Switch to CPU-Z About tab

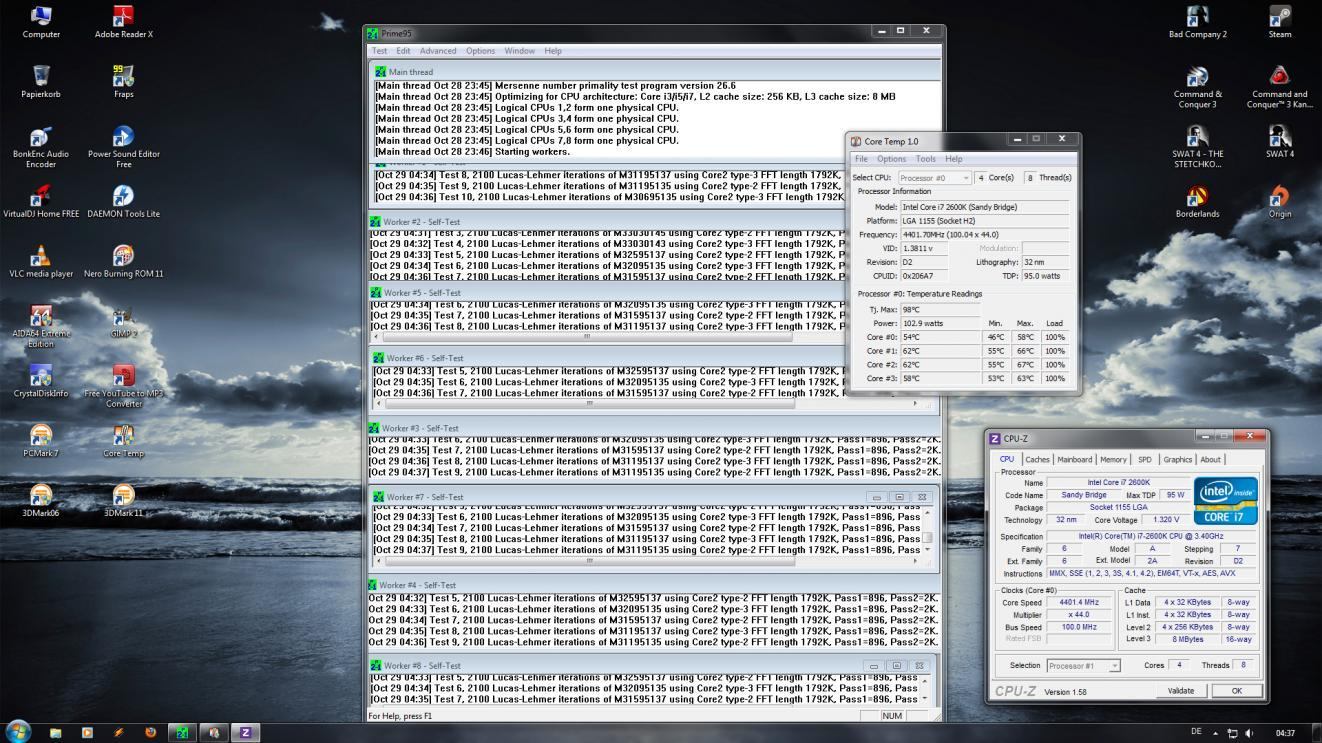point(1211,460)
